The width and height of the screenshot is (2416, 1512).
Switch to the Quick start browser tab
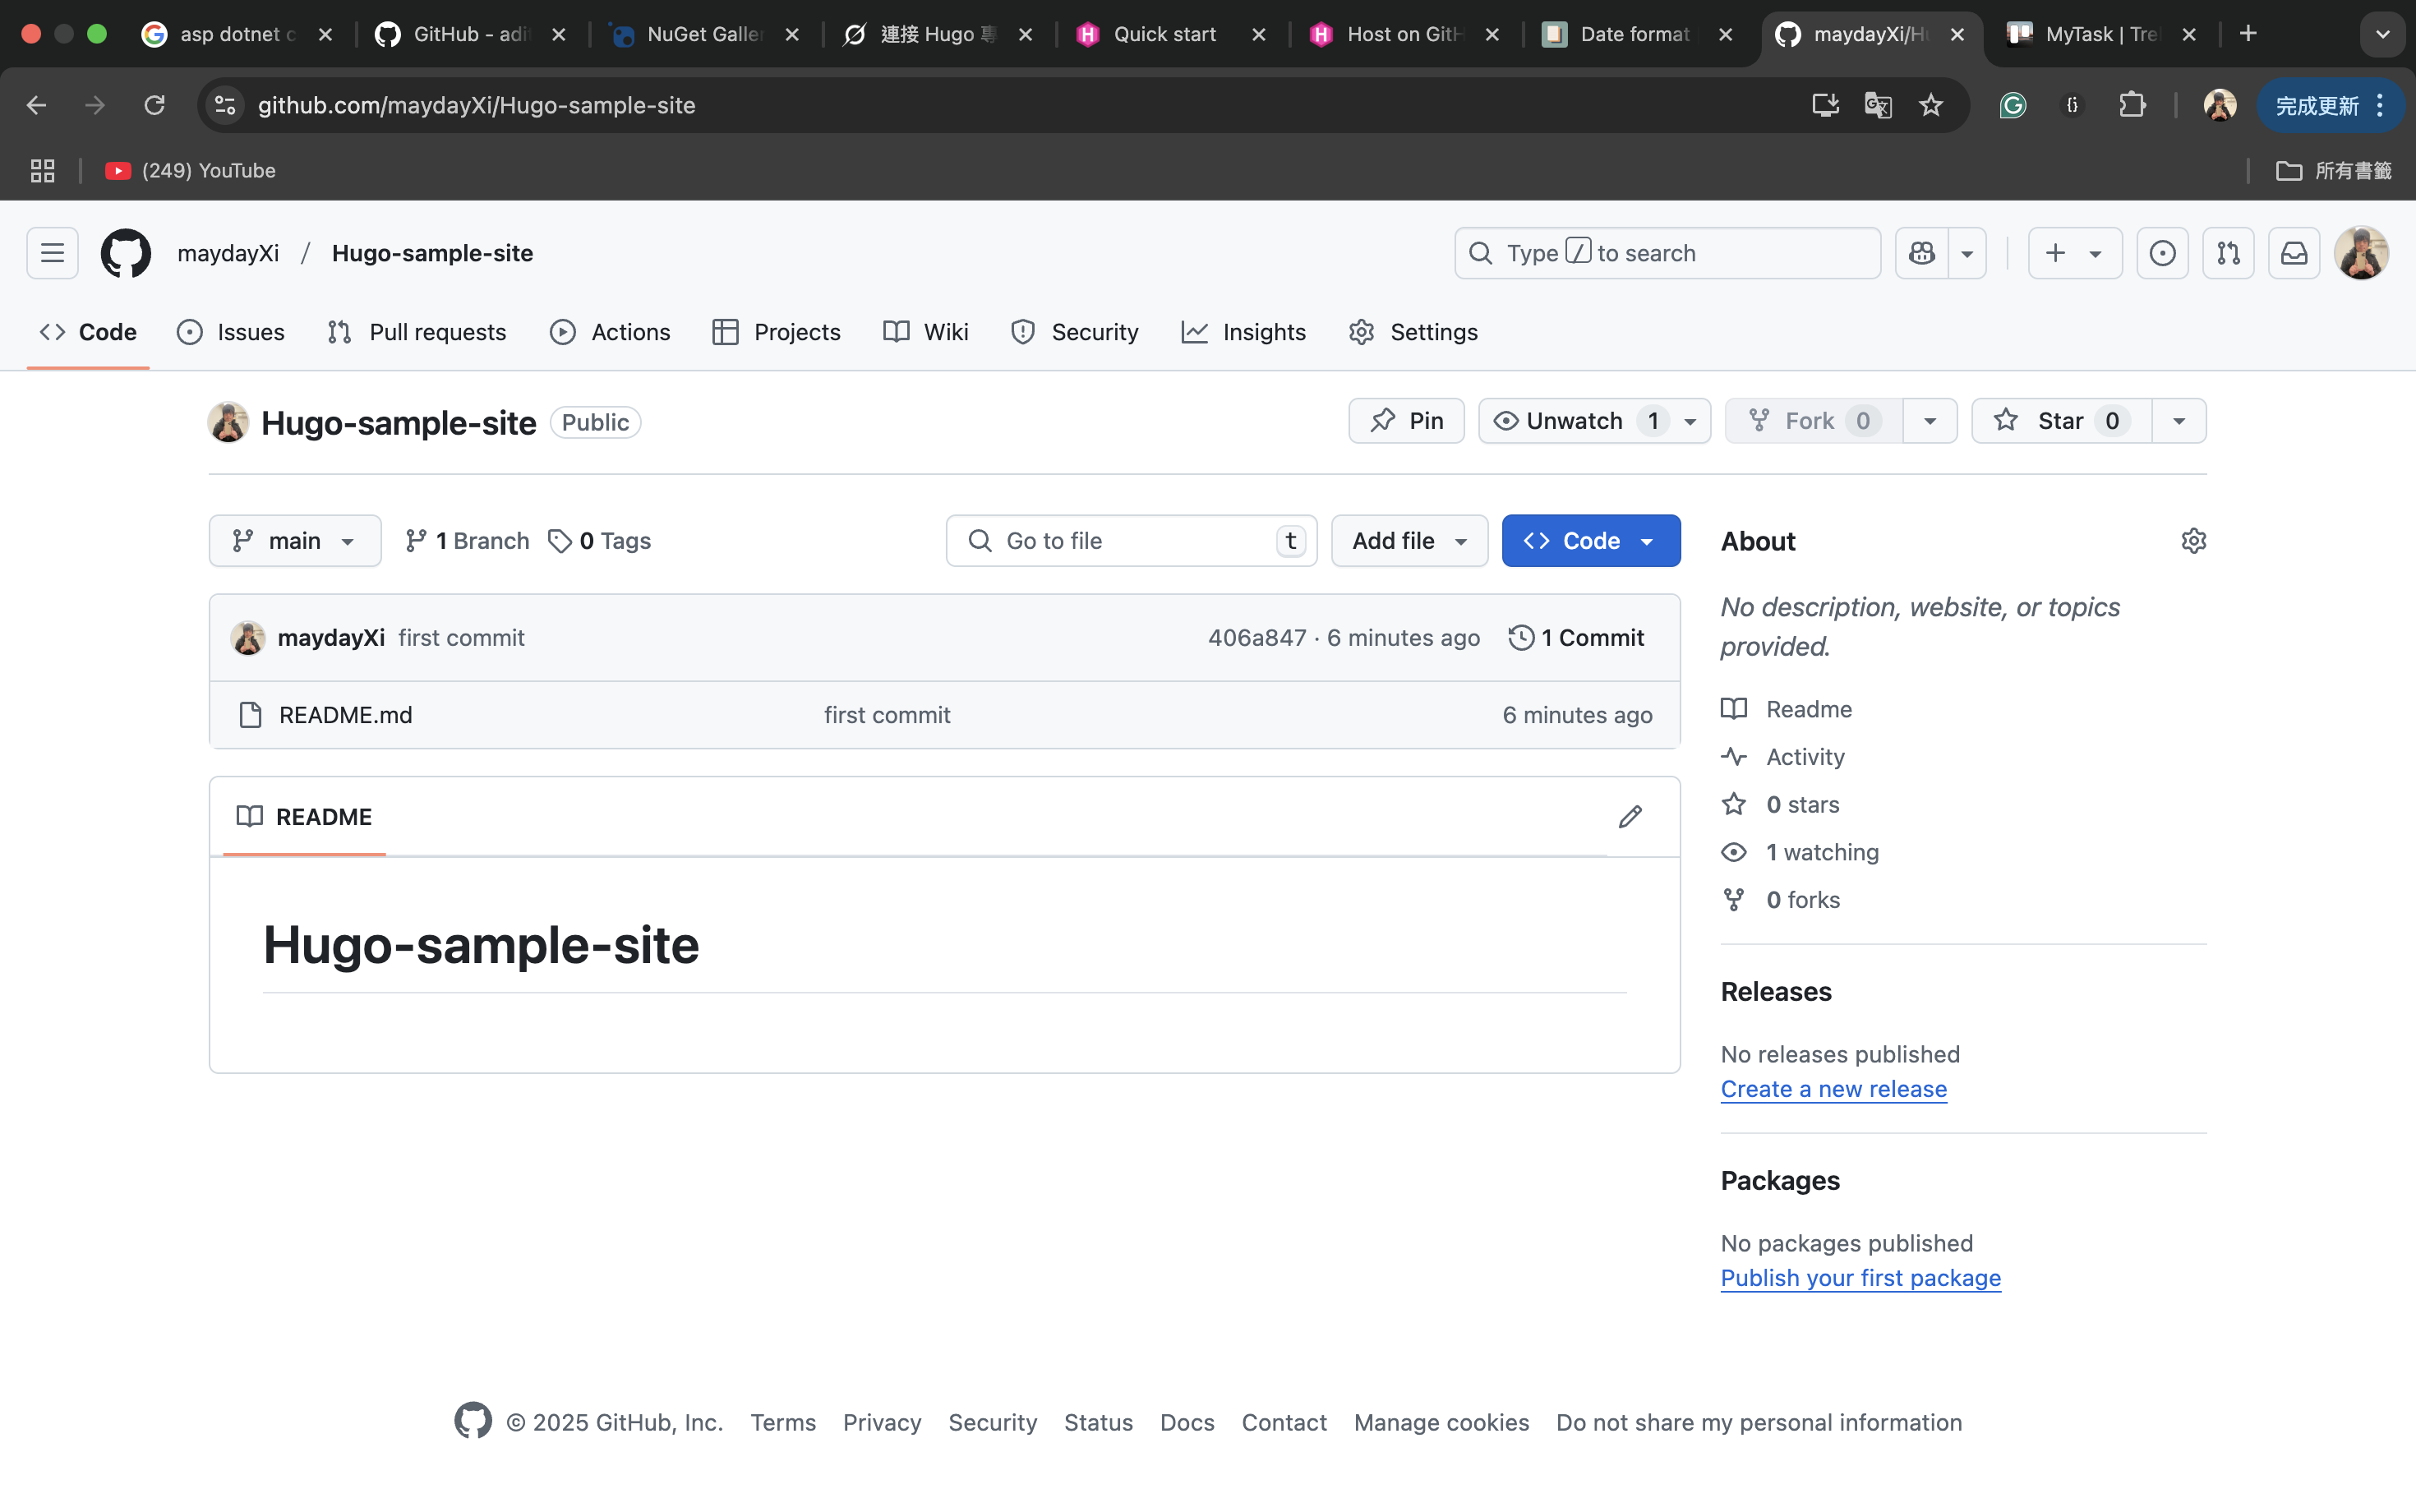pos(1170,34)
